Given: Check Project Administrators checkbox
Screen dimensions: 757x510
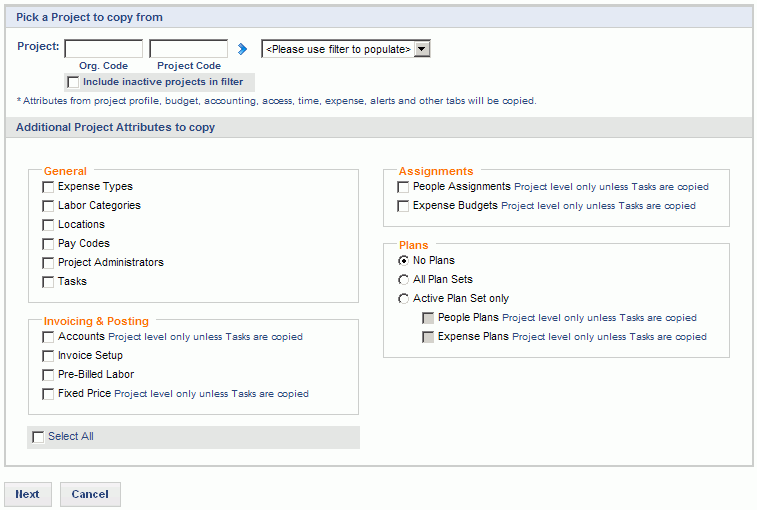Looking at the screenshot, I should (48, 263).
